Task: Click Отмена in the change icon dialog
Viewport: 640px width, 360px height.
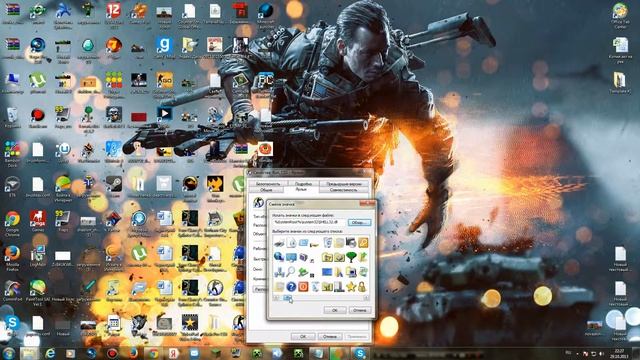Action: tap(360, 310)
